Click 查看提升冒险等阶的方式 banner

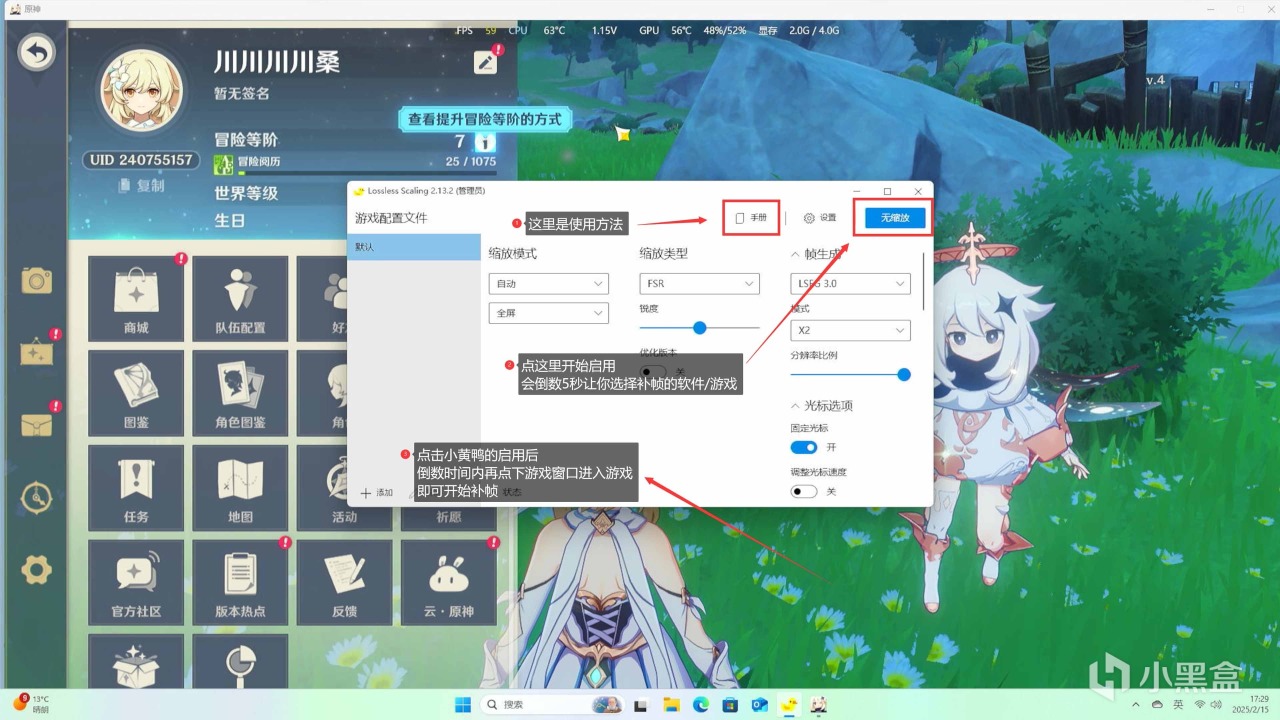pos(484,119)
